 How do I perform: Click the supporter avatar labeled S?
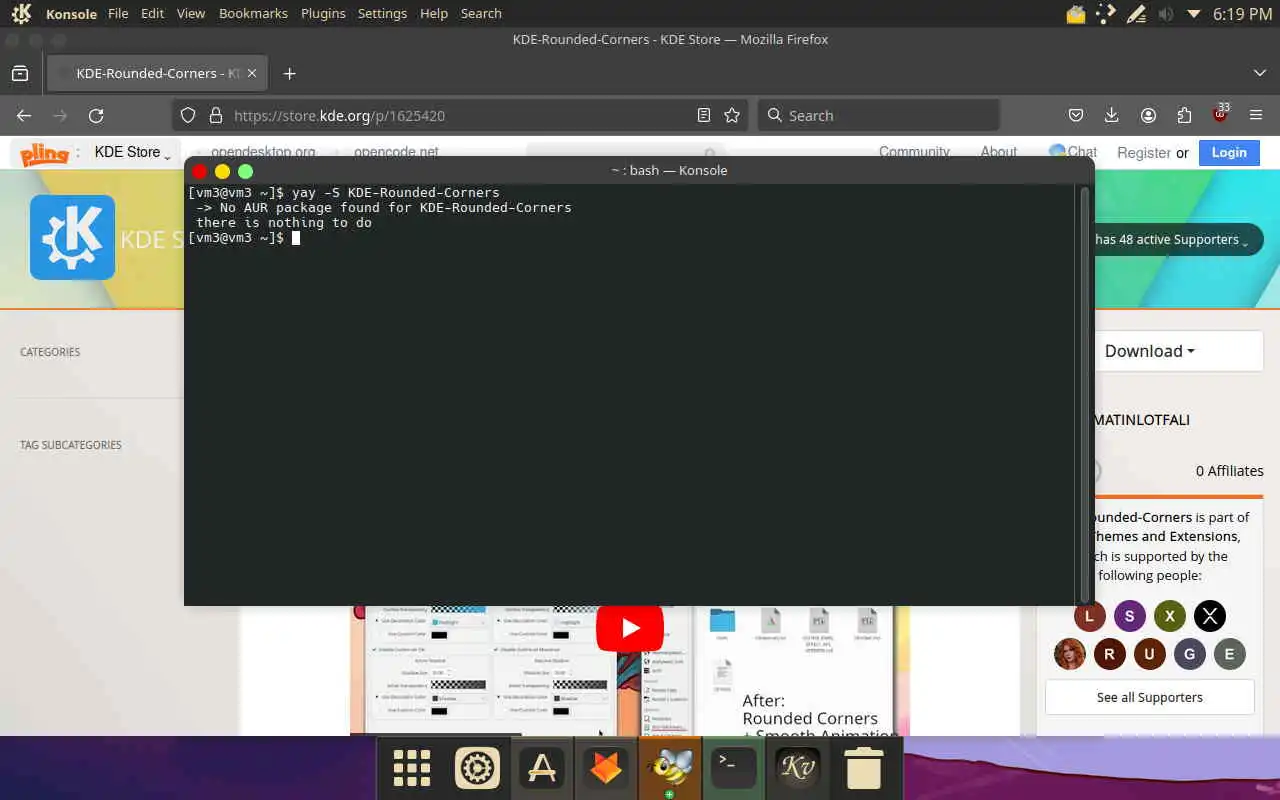tap(1130, 616)
